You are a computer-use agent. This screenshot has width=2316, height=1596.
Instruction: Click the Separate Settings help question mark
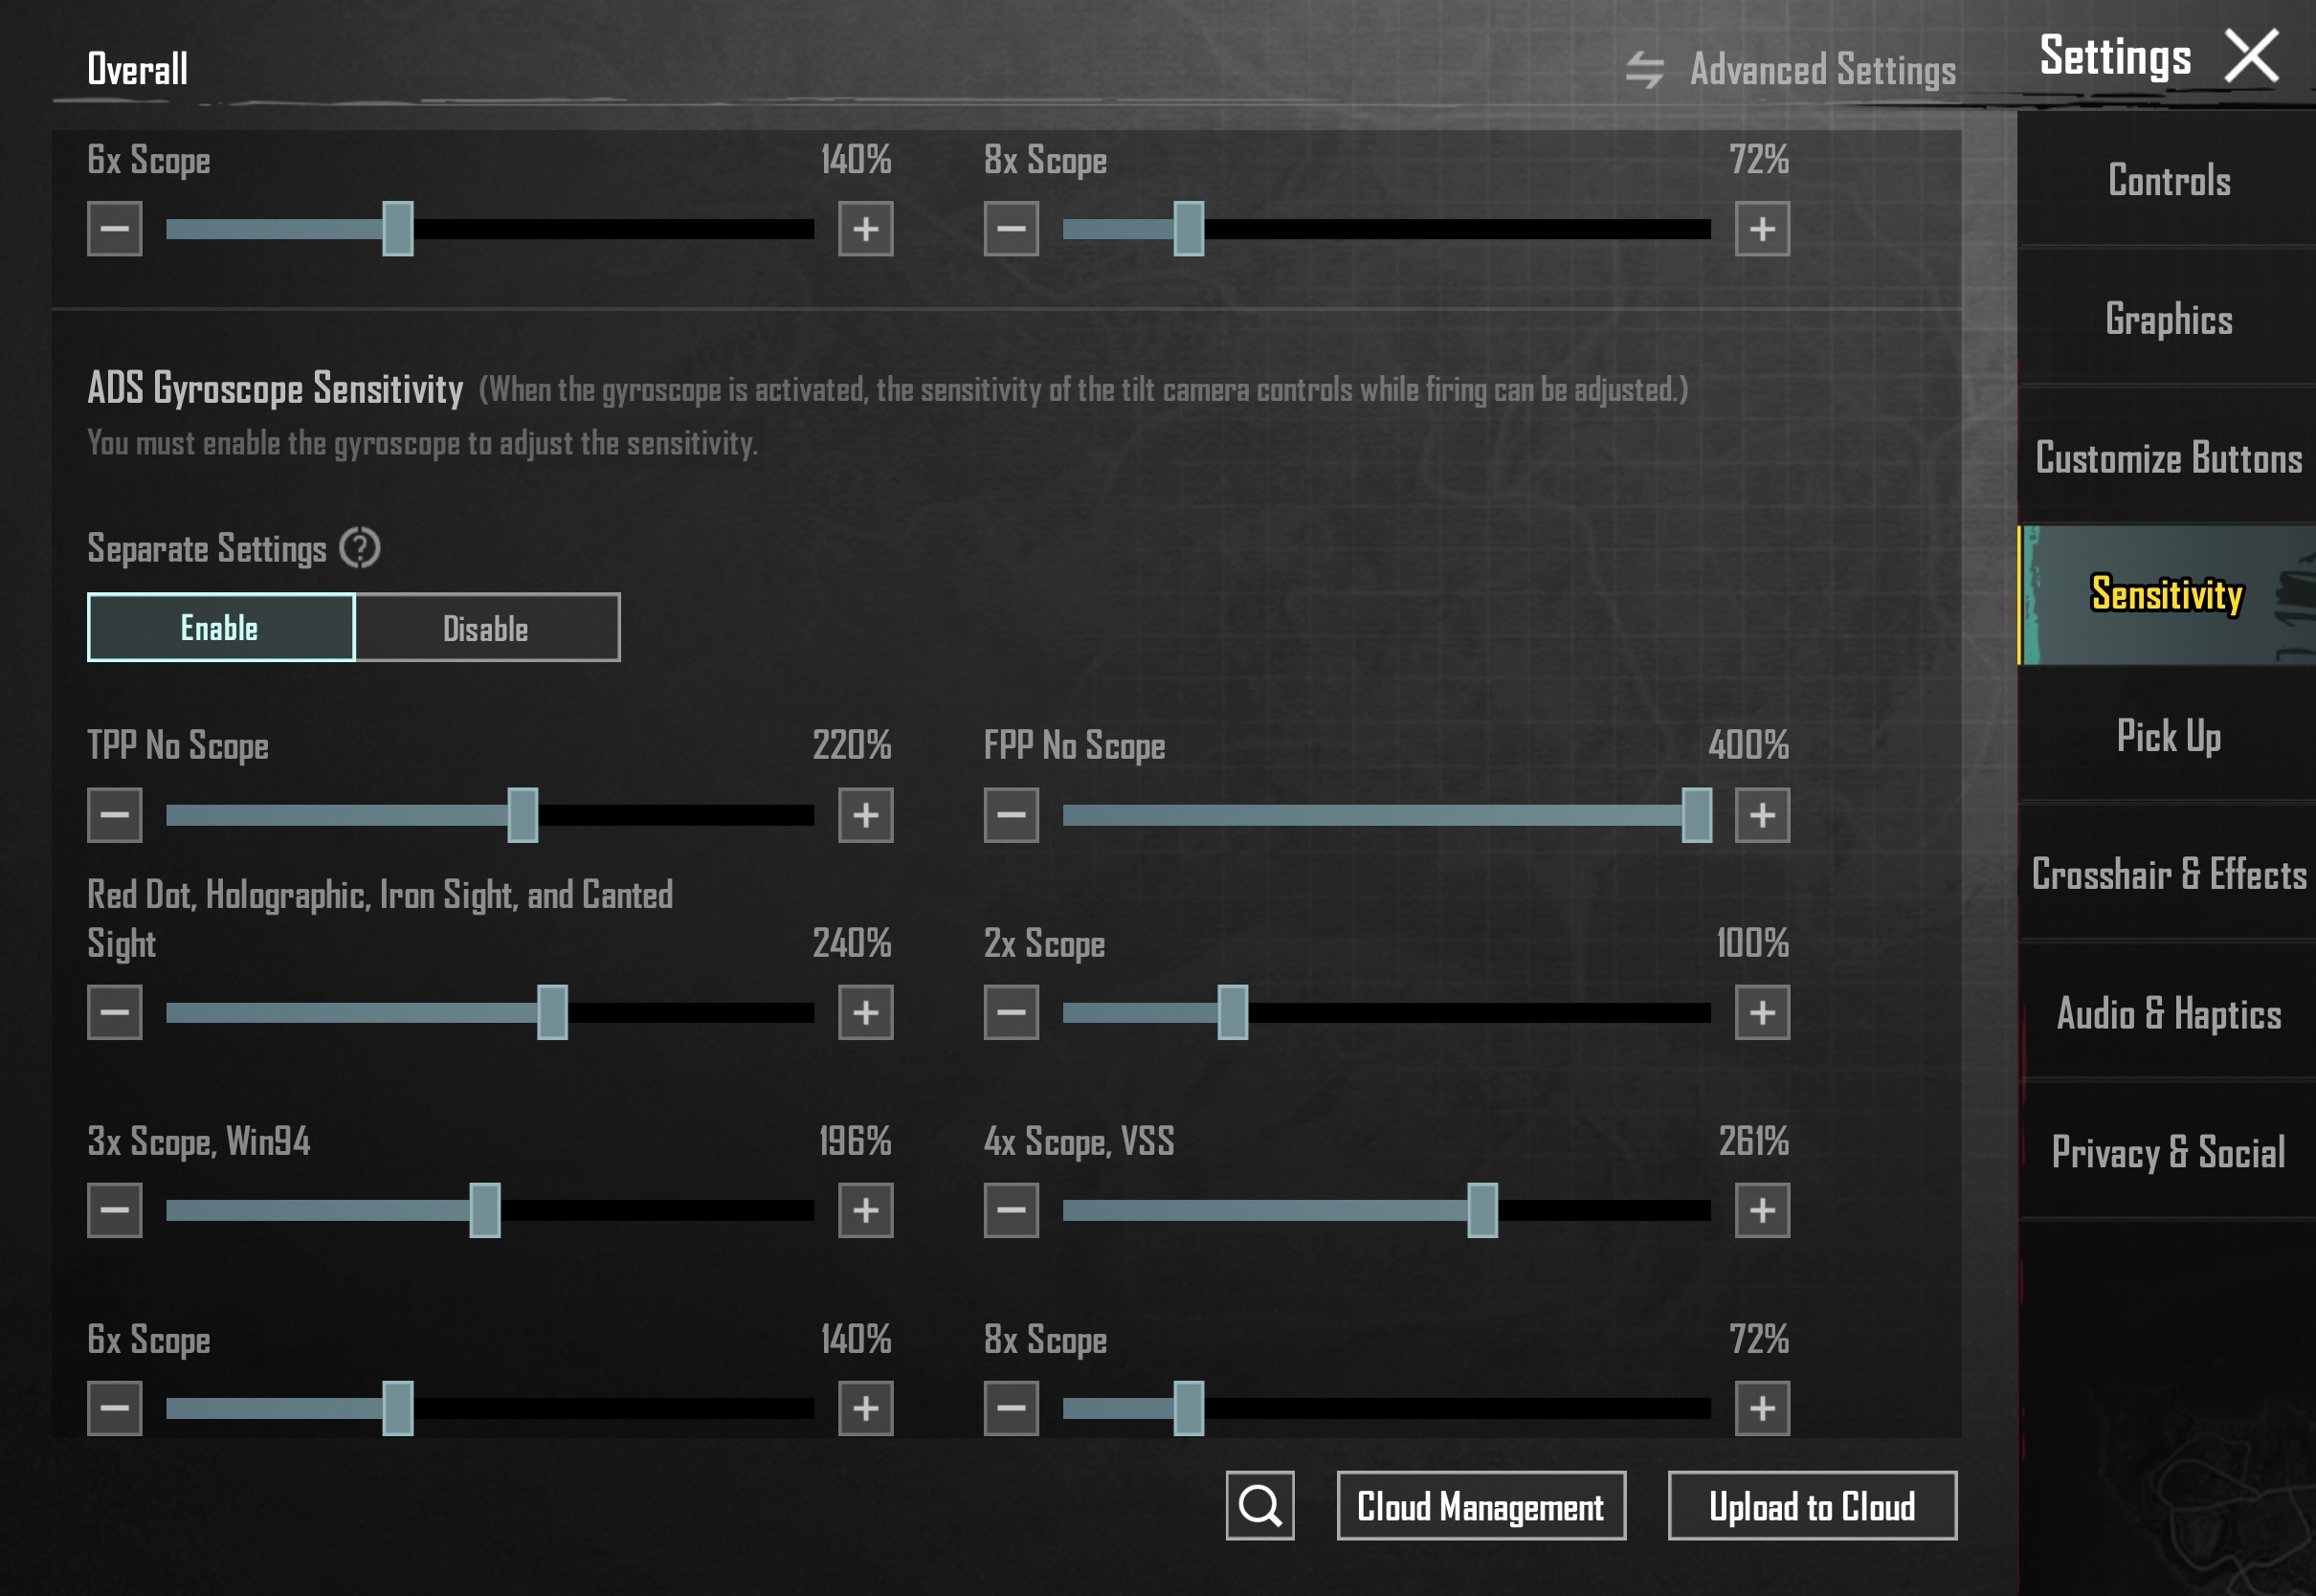(360, 548)
